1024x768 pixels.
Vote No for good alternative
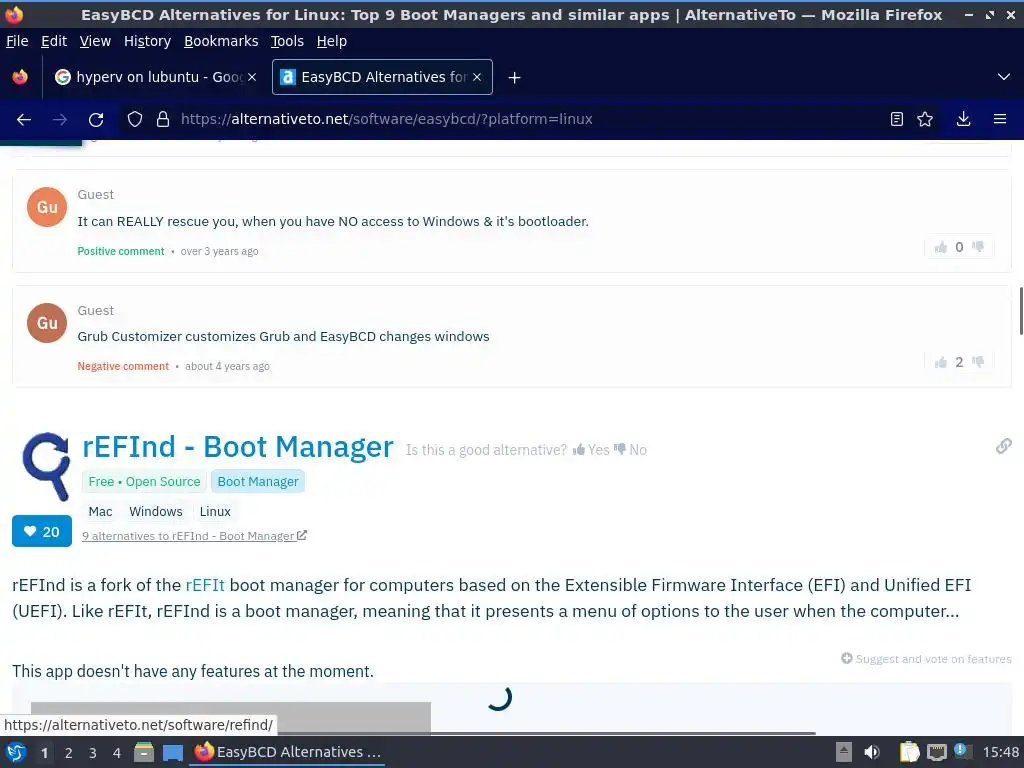pyautogui.click(x=630, y=450)
